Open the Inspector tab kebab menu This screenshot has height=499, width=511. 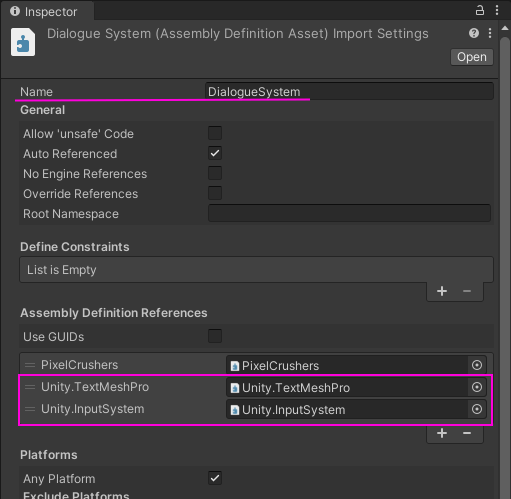click(497, 10)
